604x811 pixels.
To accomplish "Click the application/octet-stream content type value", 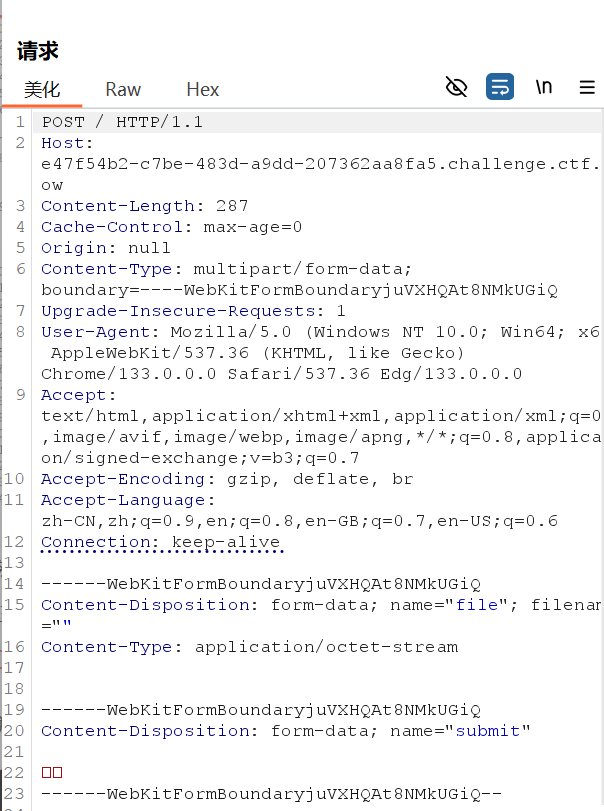I will (326, 647).
